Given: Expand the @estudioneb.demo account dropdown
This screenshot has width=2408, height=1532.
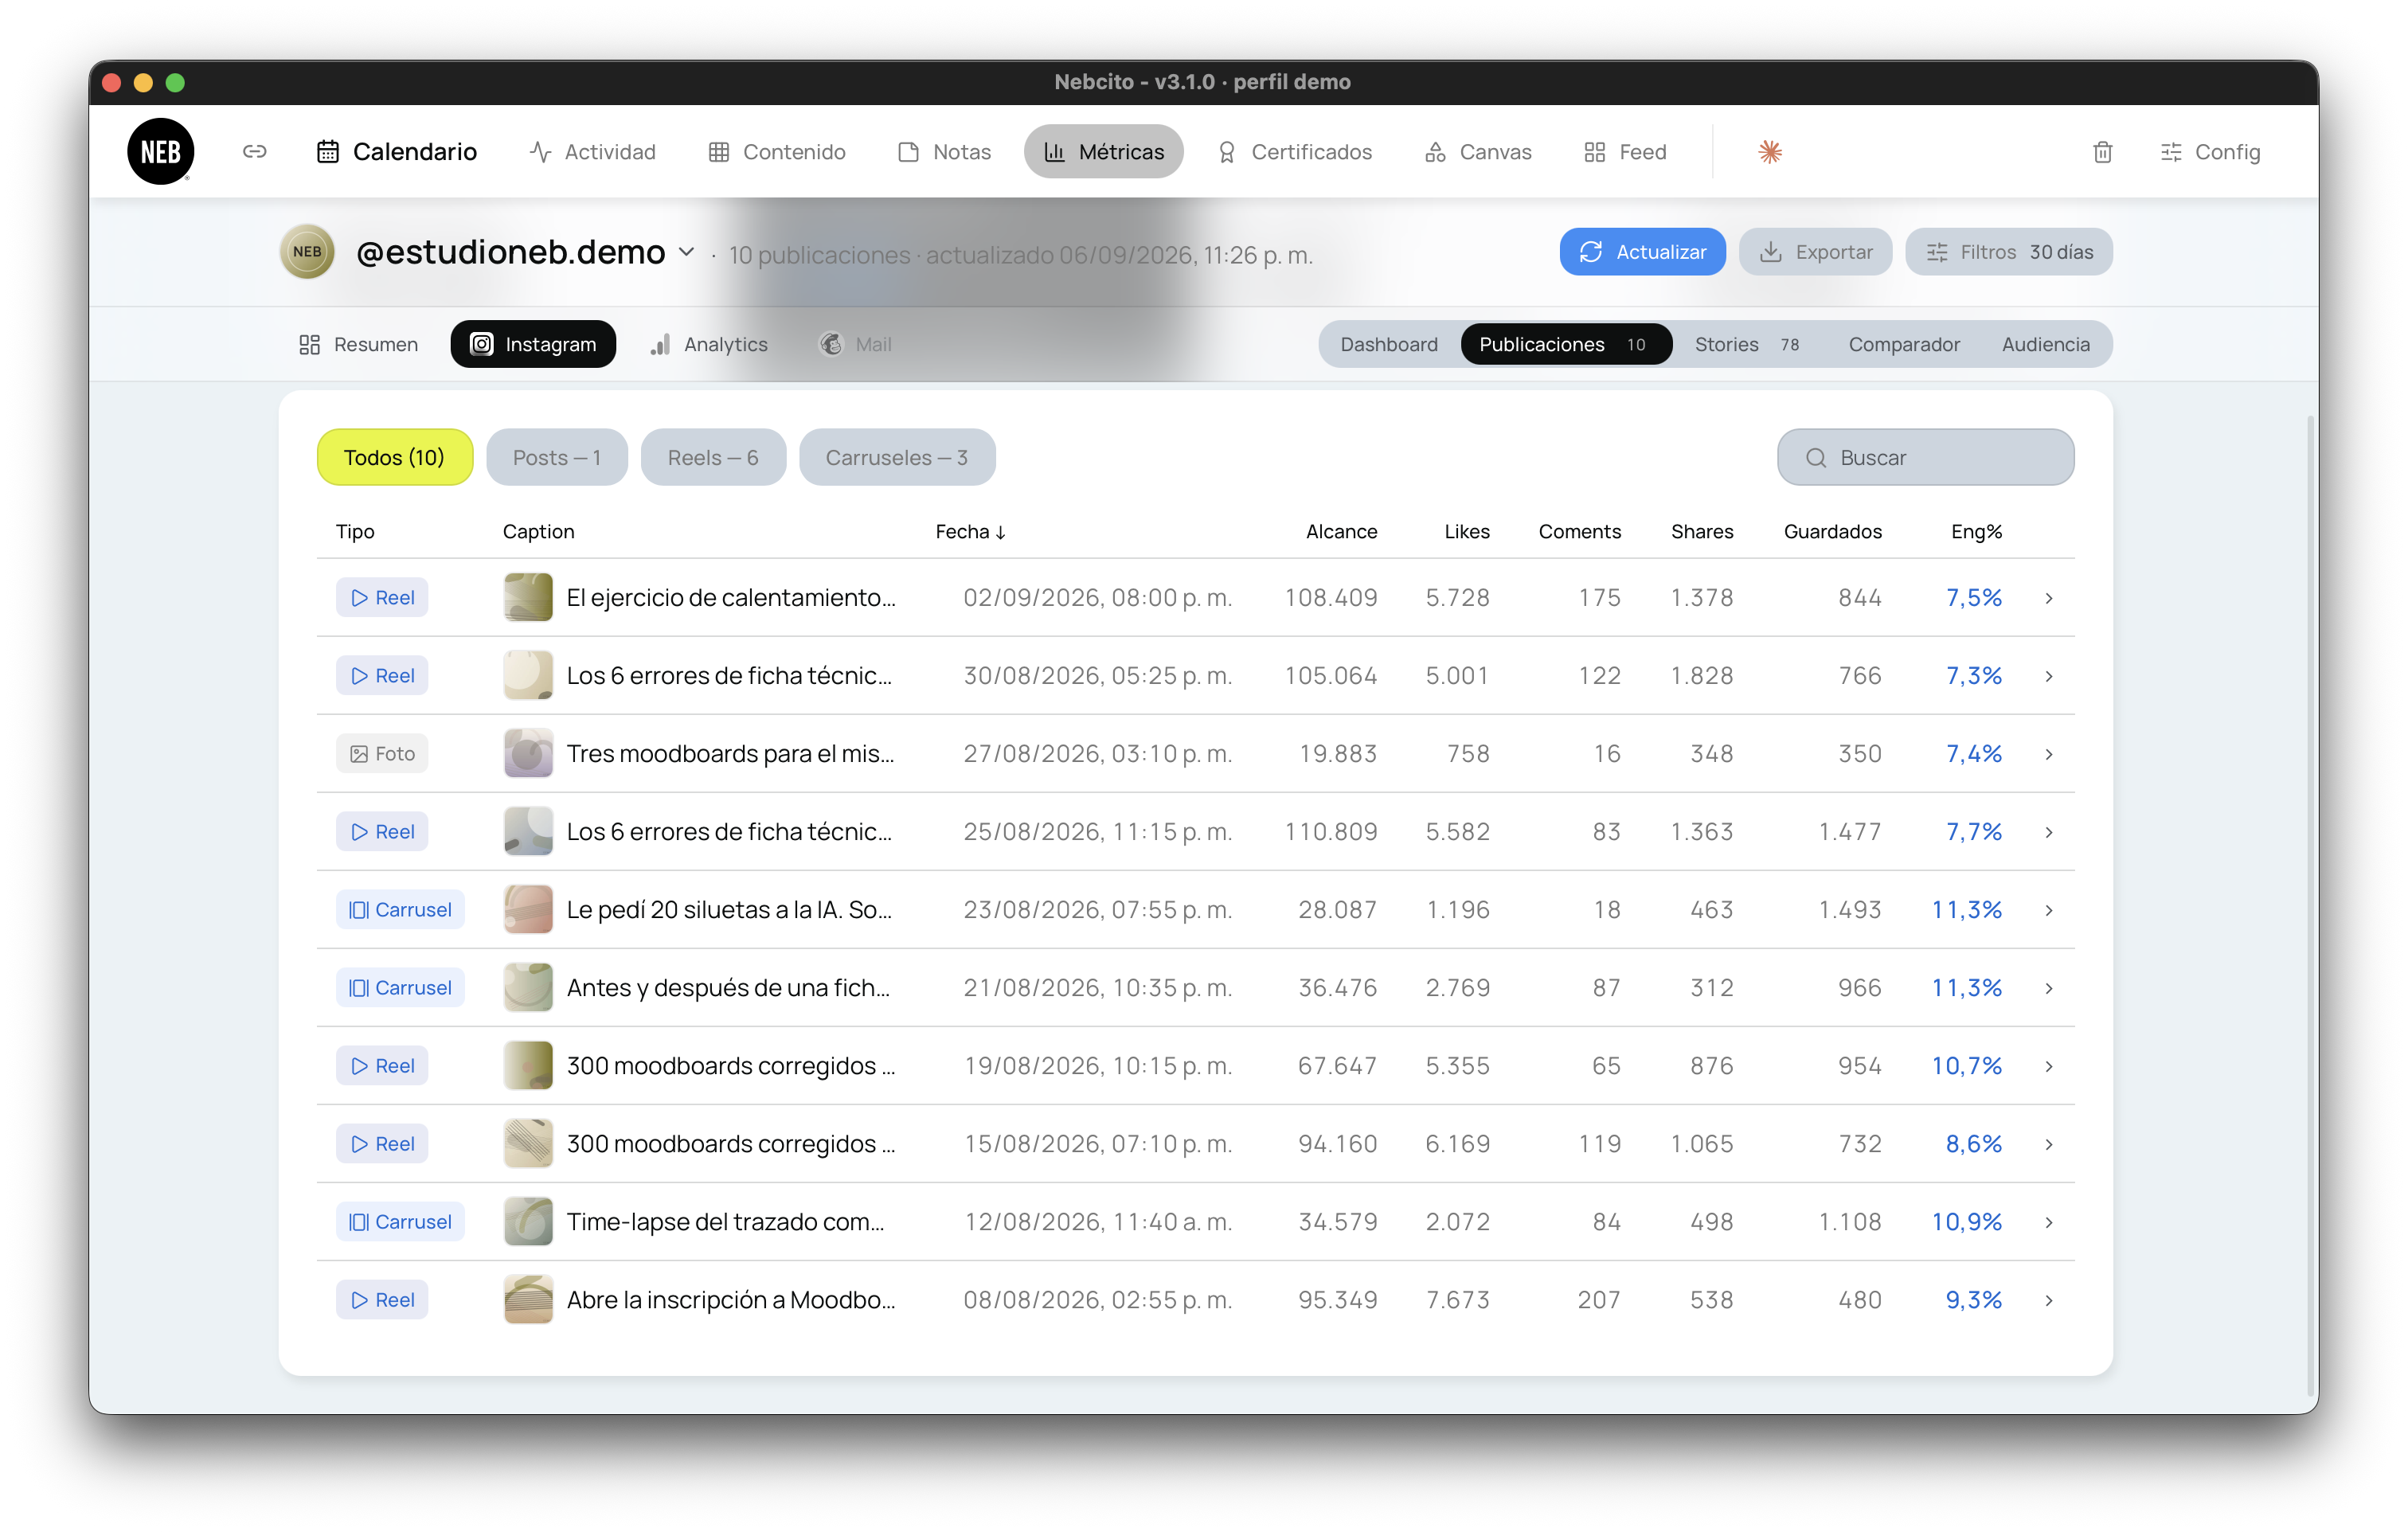Looking at the screenshot, I should click(686, 252).
